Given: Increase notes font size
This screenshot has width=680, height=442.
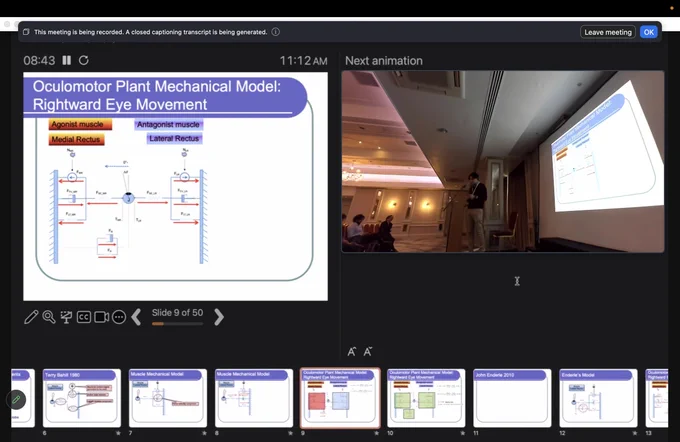Looking at the screenshot, I should tap(352, 351).
